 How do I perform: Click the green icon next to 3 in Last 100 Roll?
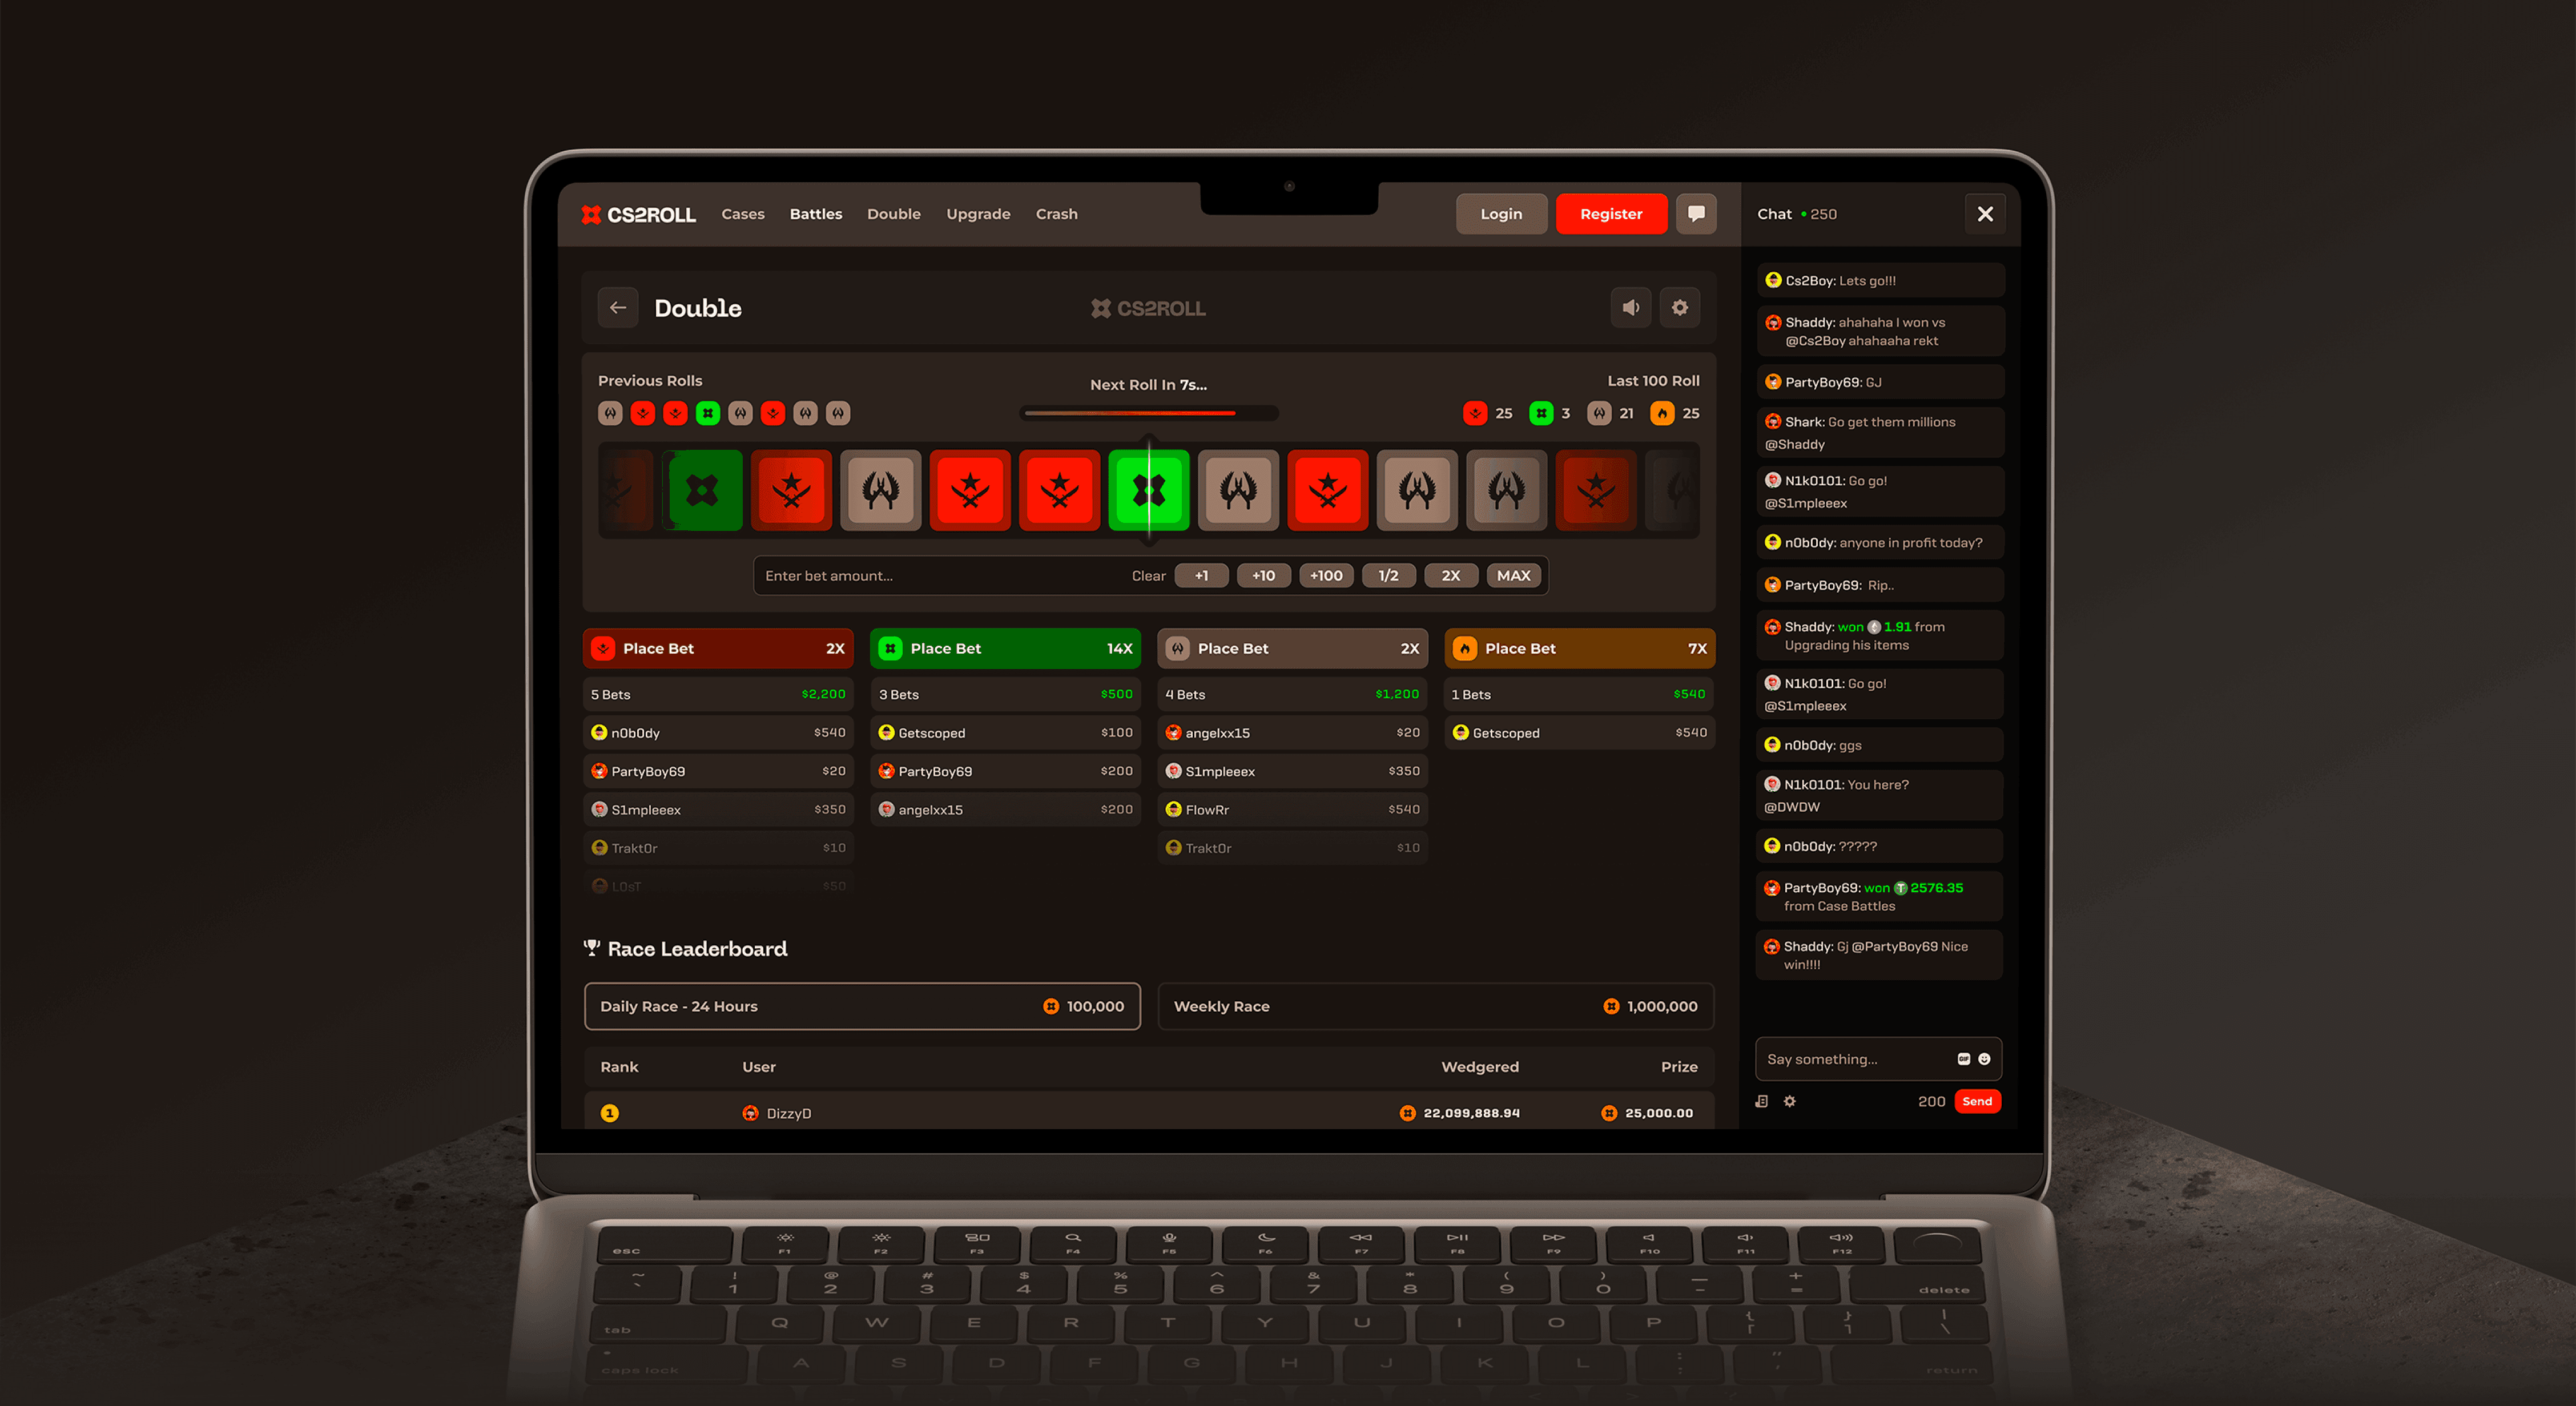point(1541,413)
